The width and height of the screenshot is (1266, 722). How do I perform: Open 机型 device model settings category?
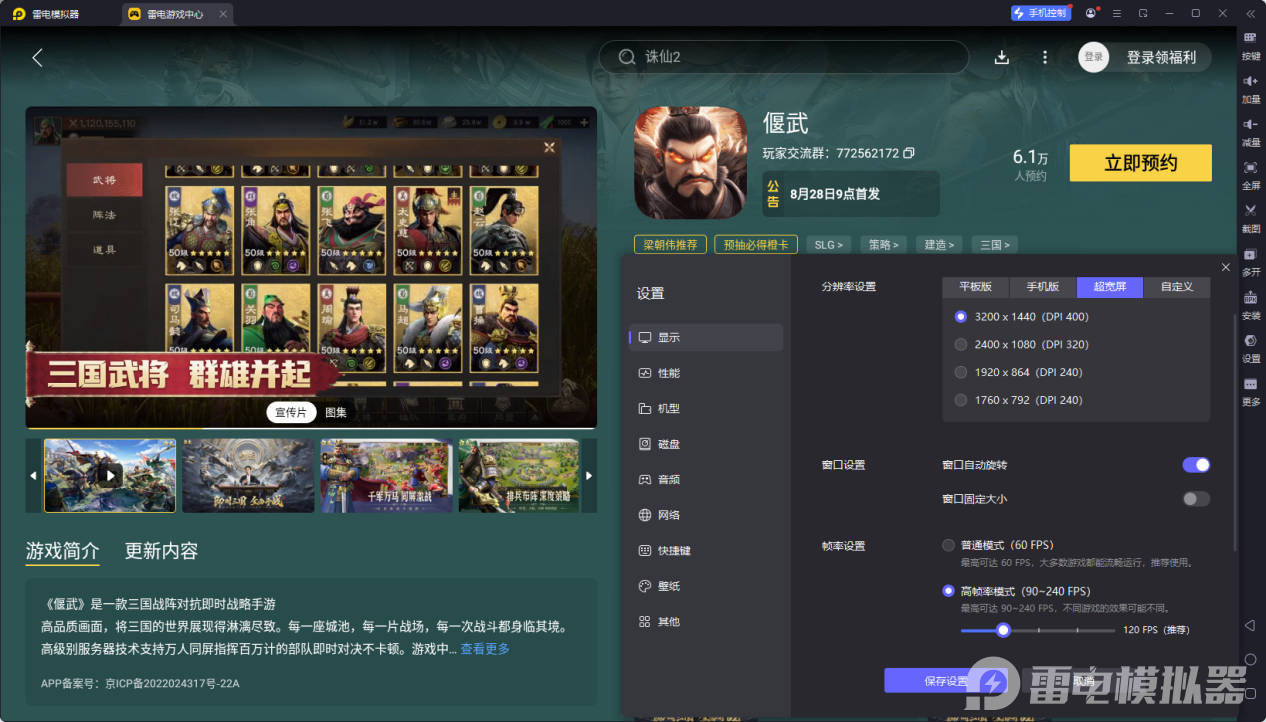coord(706,409)
